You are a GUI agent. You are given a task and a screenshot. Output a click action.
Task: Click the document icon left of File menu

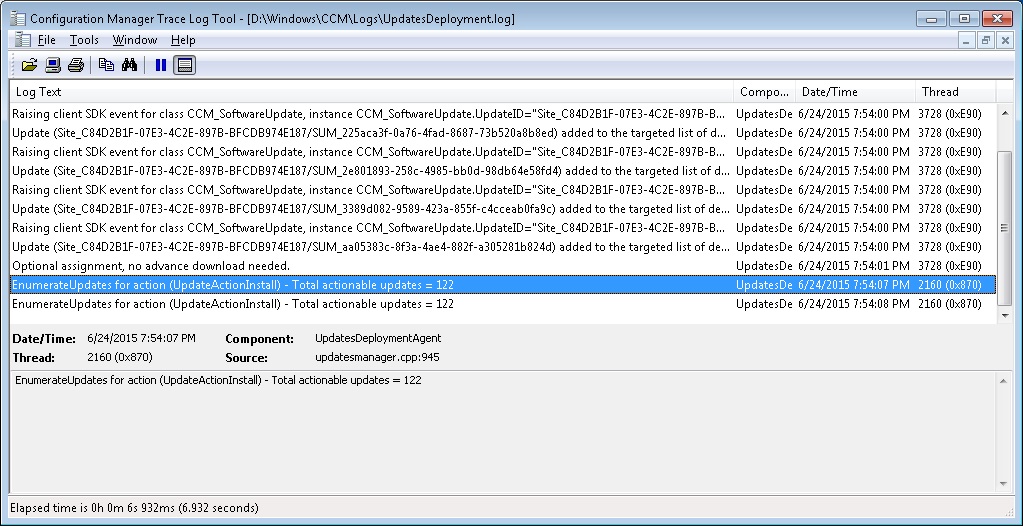pyautogui.click(x=22, y=40)
